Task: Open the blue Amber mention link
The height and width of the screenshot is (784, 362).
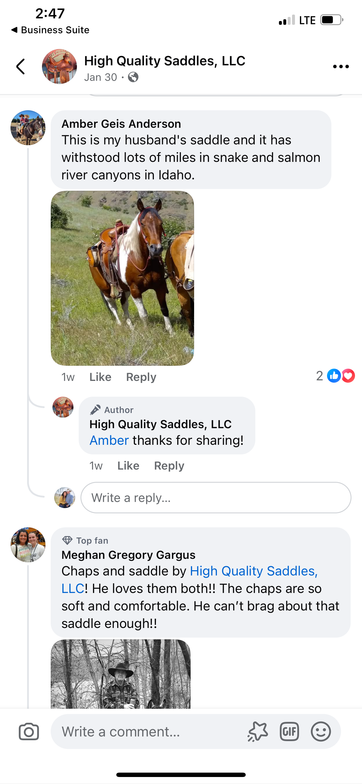Action: [x=109, y=440]
